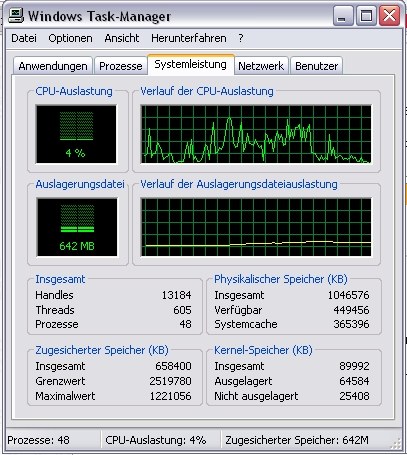Click the Nicht ausgelagert value 25408
Viewport: 407px width, 455px height.
pos(354,396)
